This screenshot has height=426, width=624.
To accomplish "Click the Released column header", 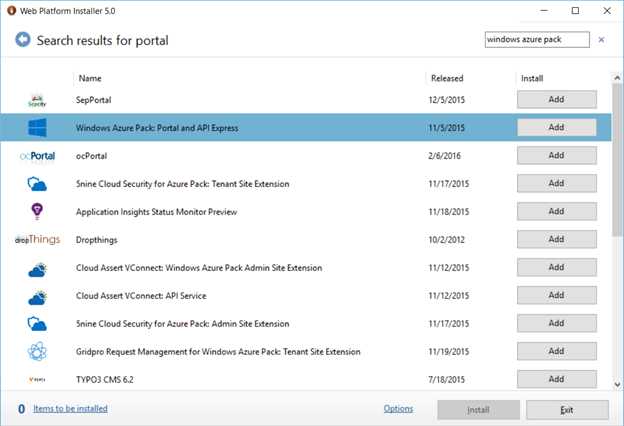I will [x=447, y=78].
